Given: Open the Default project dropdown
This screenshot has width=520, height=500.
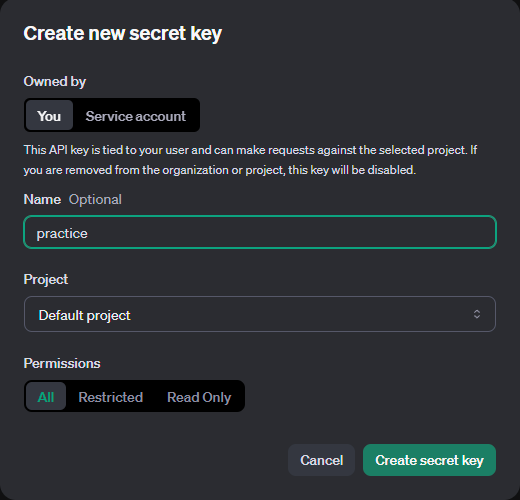Looking at the screenshot, I should click(260, 314).
